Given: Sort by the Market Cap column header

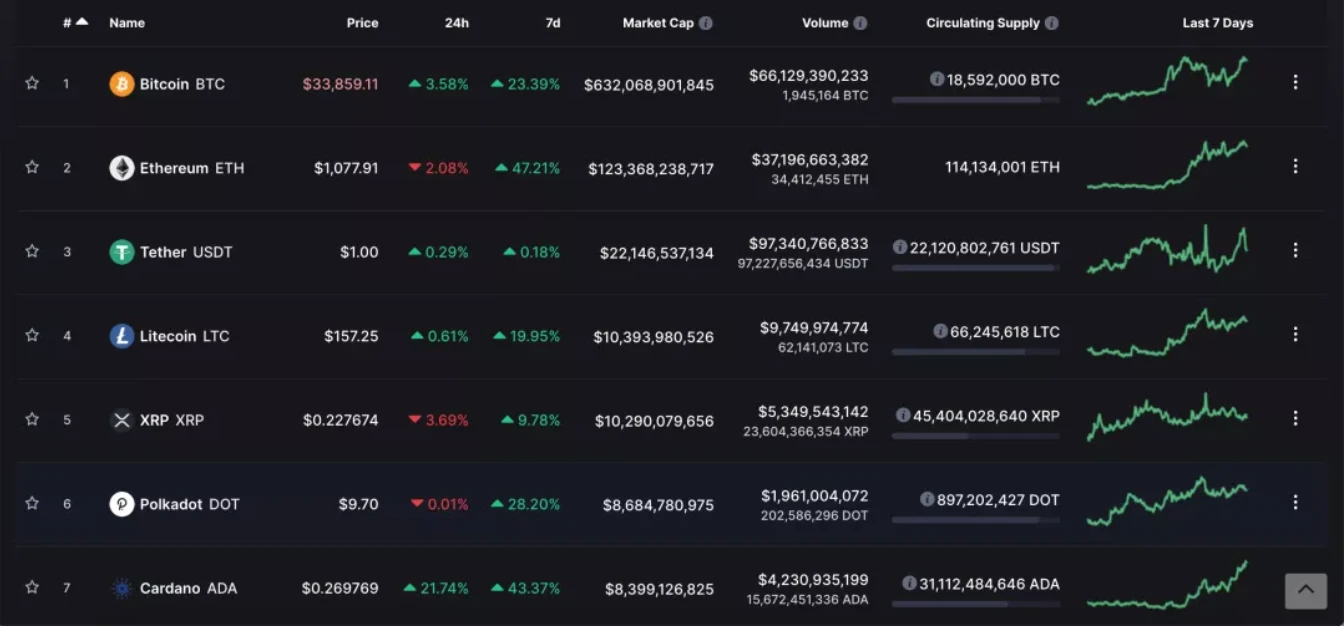Looking at the screenshot, I should coord(658,23).
